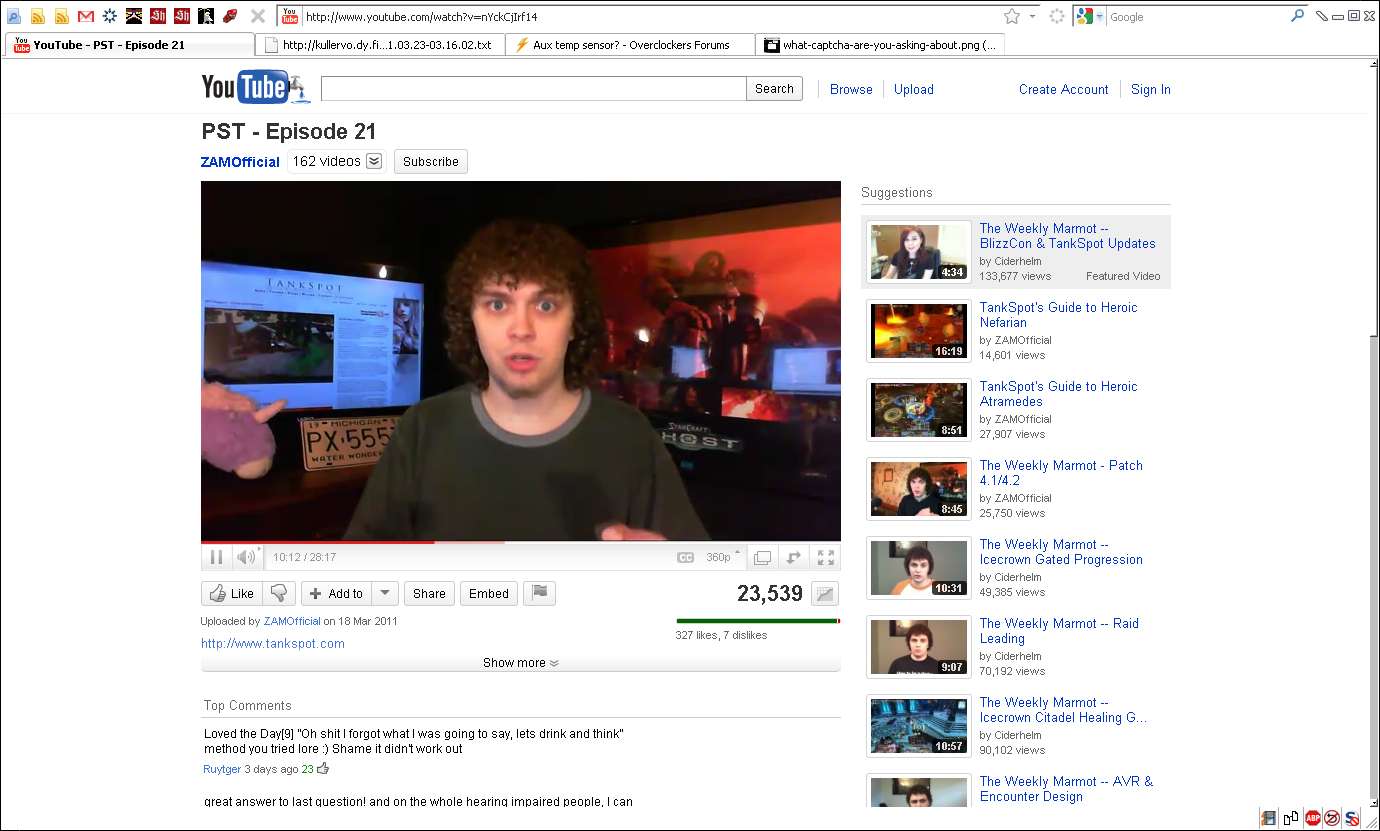Open Raid Leading video title link
Screen dimensions: 1380x831
1059,631
